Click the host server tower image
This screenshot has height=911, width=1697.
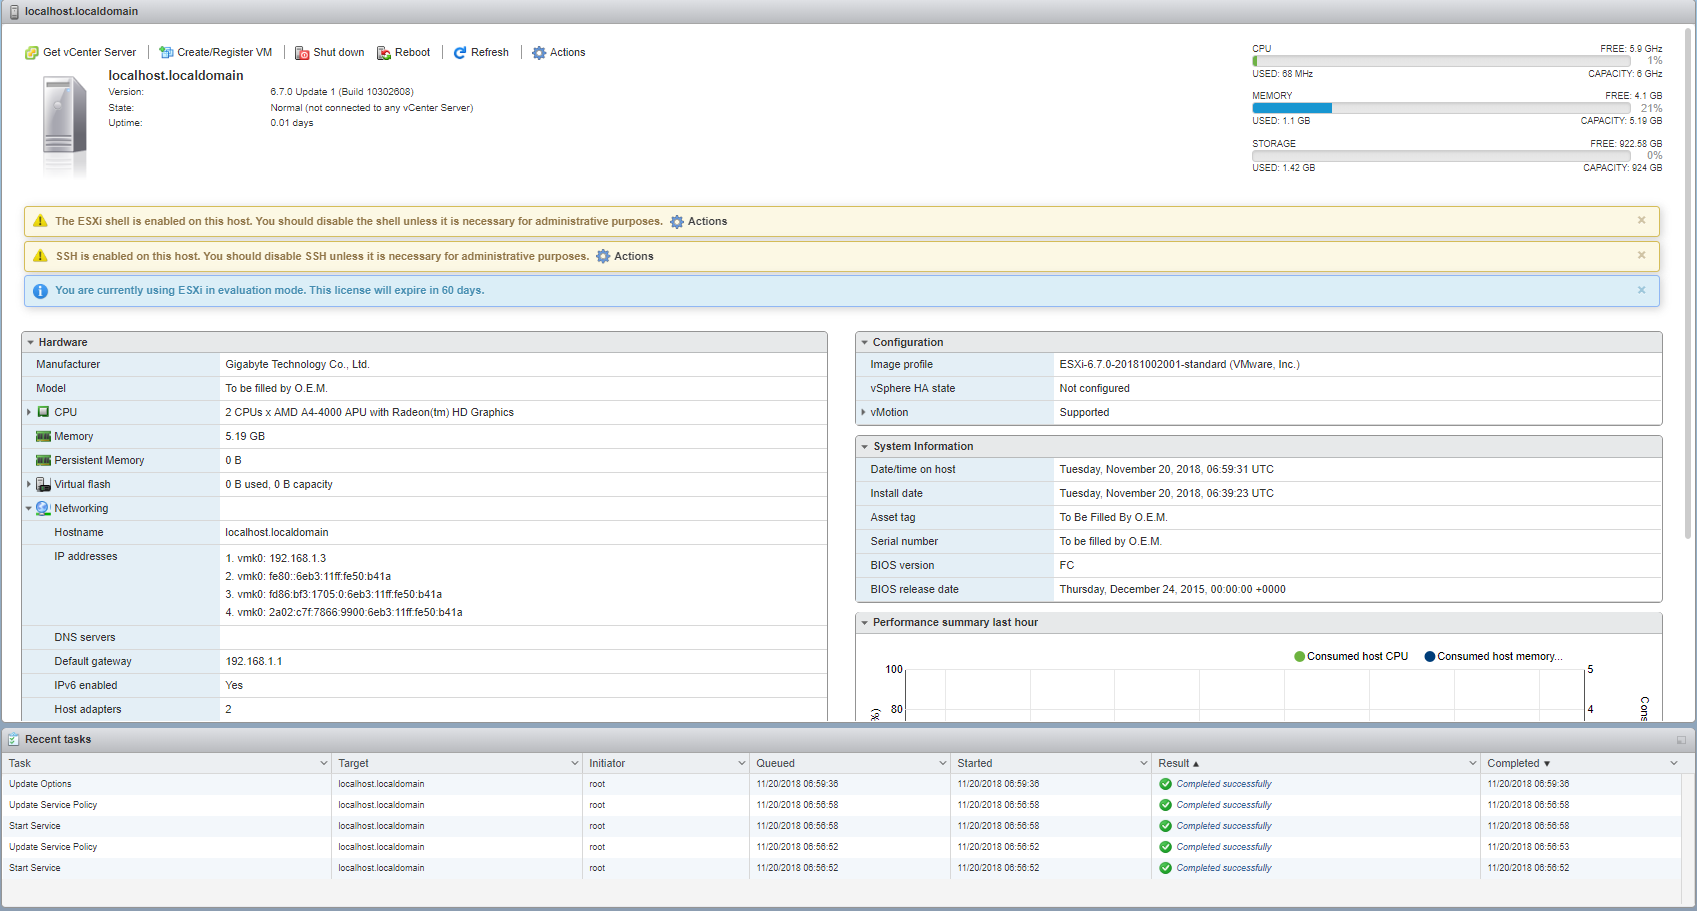65,127
